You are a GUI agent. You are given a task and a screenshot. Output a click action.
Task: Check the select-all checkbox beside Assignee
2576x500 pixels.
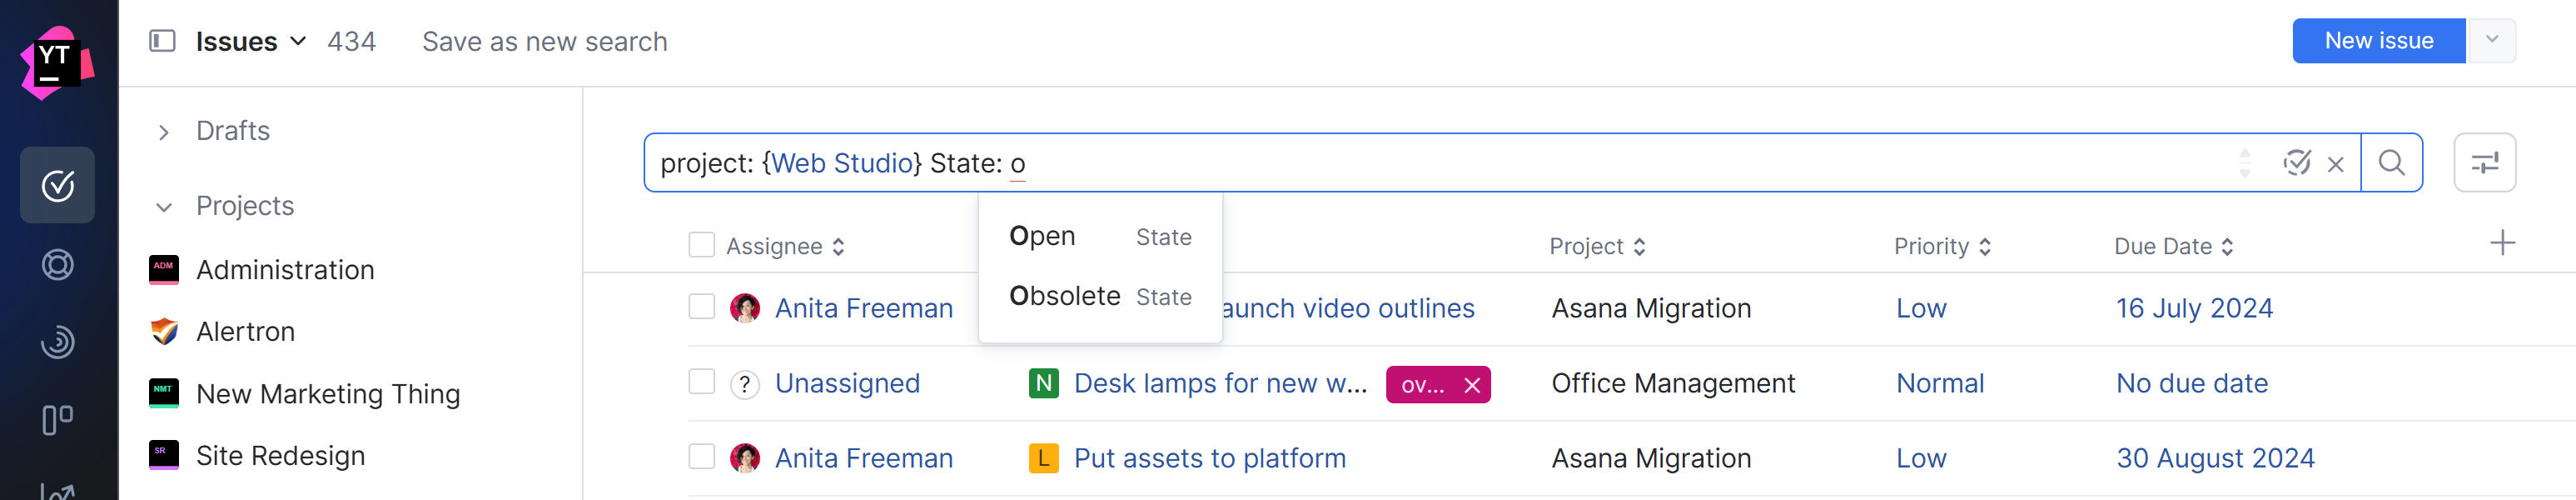(702, 245)
